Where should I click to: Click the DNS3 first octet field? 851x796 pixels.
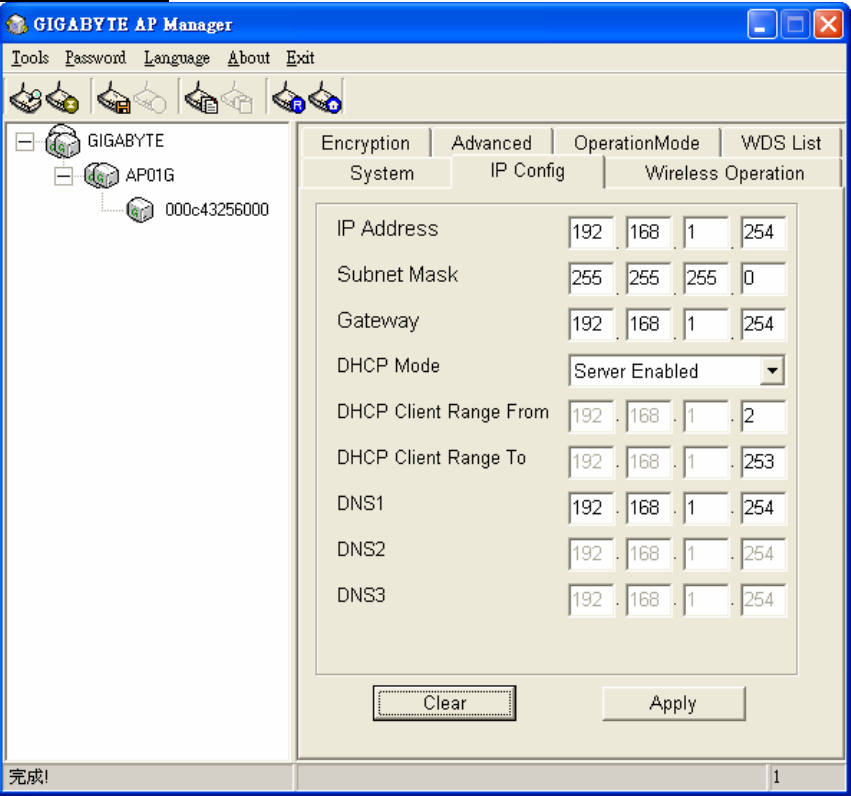591,600
